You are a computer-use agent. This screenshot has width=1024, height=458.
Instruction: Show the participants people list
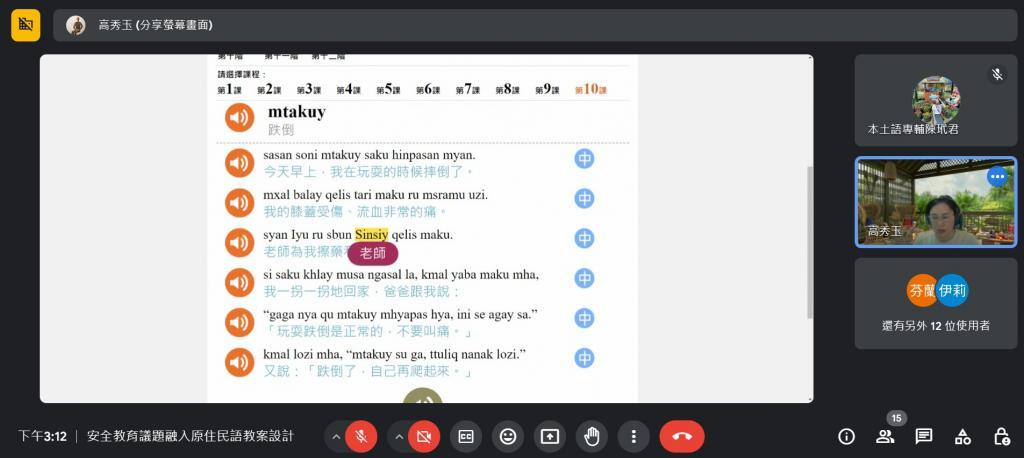pos(885,436)
